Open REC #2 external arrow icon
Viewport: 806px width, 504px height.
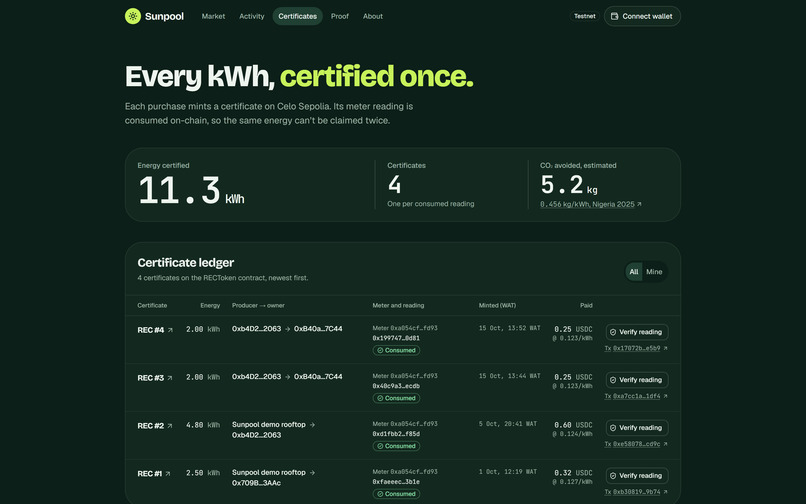click(x=170, y=426)
